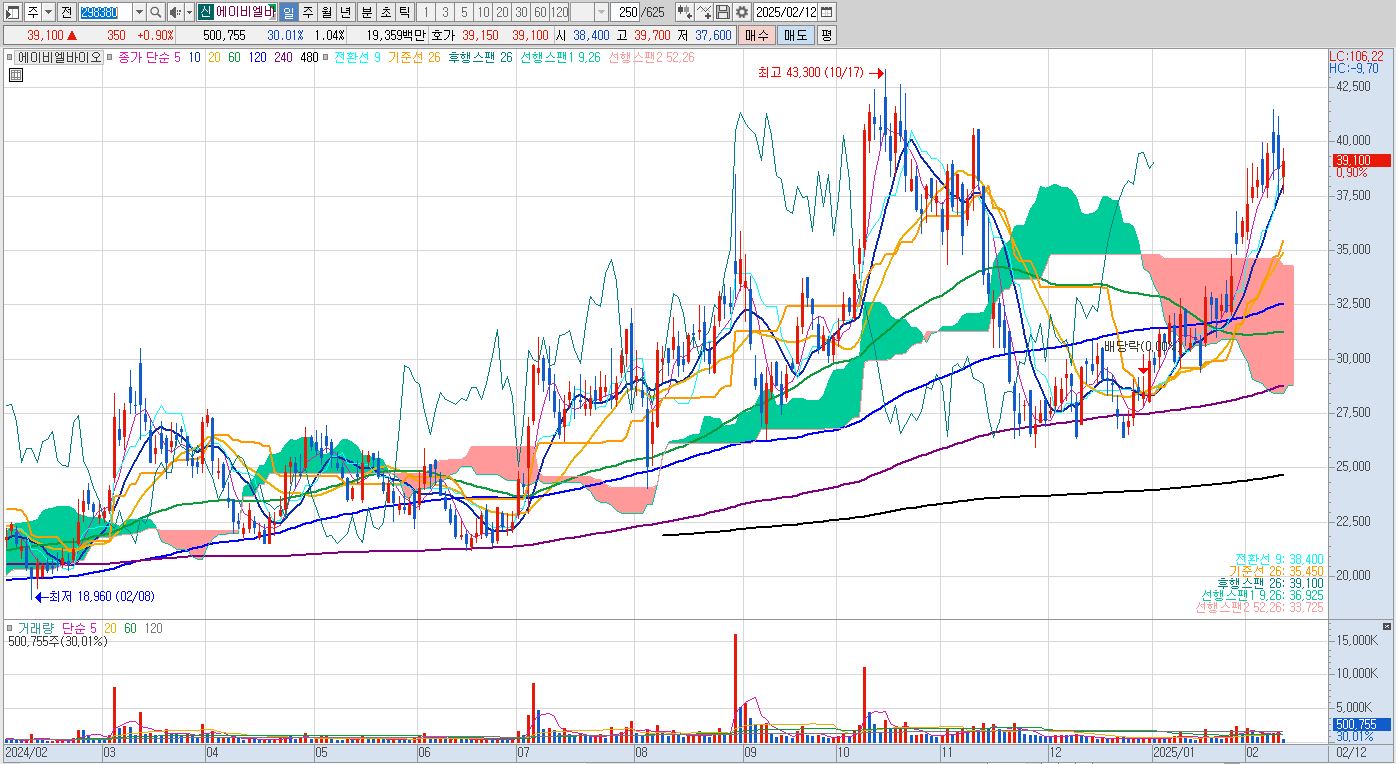
Task: Click the data grid icon under the stock name
Action: pyautogui.click(x=16, y=74)
